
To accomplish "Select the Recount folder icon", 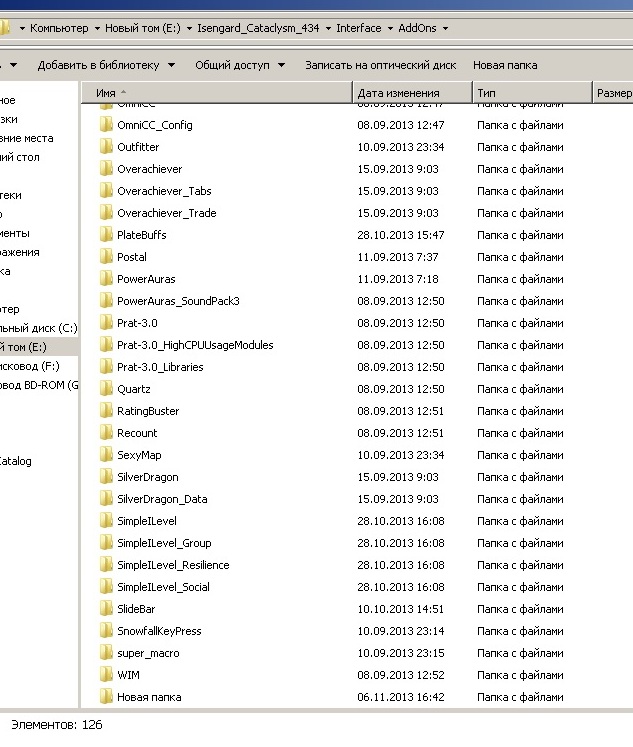I will [106, 433].
